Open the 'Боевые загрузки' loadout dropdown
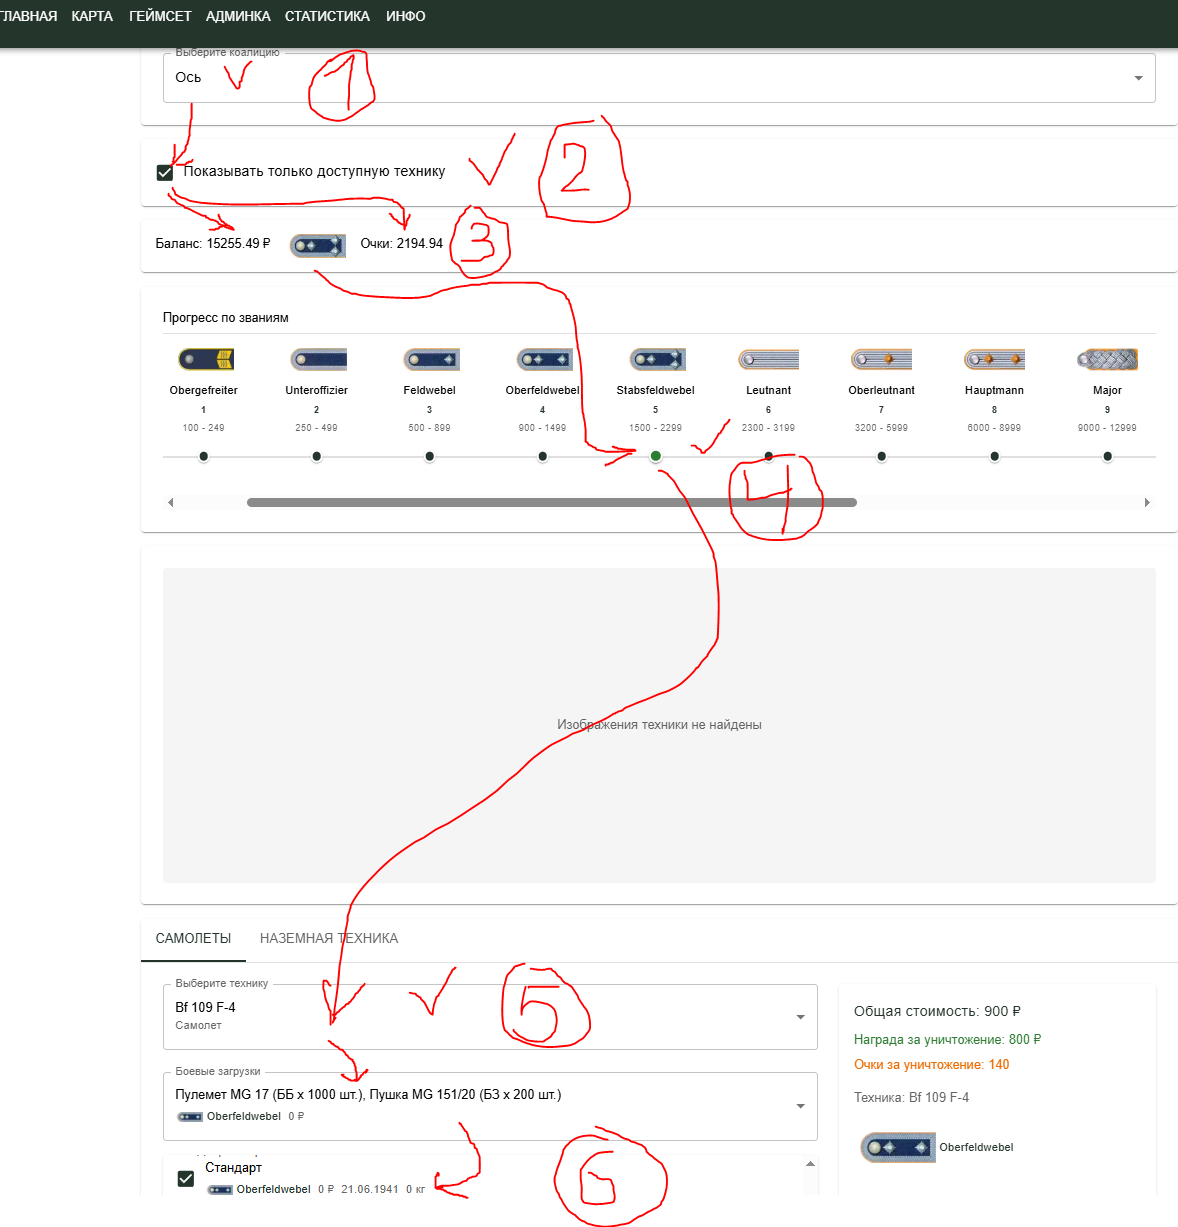Screen dimensions: 1178x1227 click(490, 1106)
